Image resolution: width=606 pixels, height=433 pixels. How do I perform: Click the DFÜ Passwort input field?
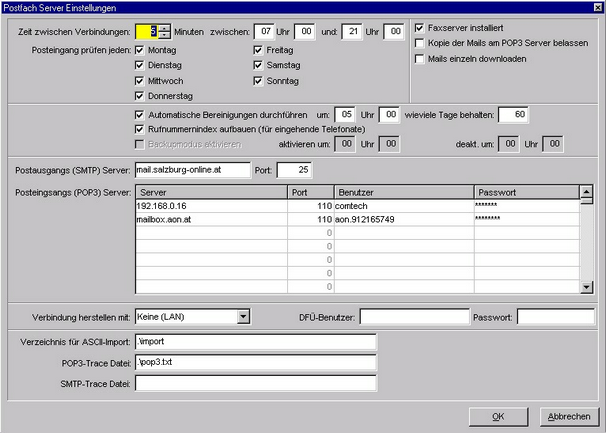tap(556, 317)
